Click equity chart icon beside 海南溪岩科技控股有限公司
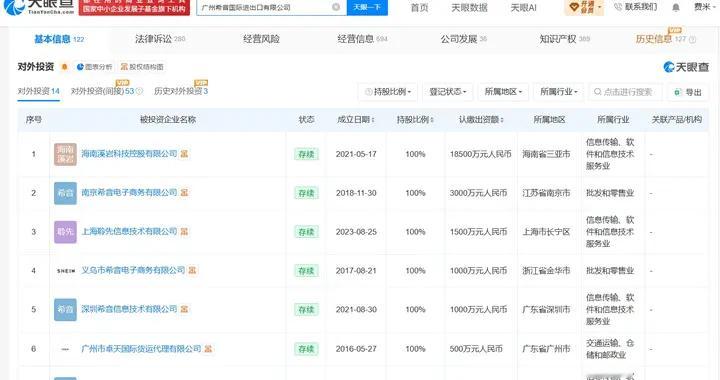This screenshot has width=720, height=380. (184, 154)
